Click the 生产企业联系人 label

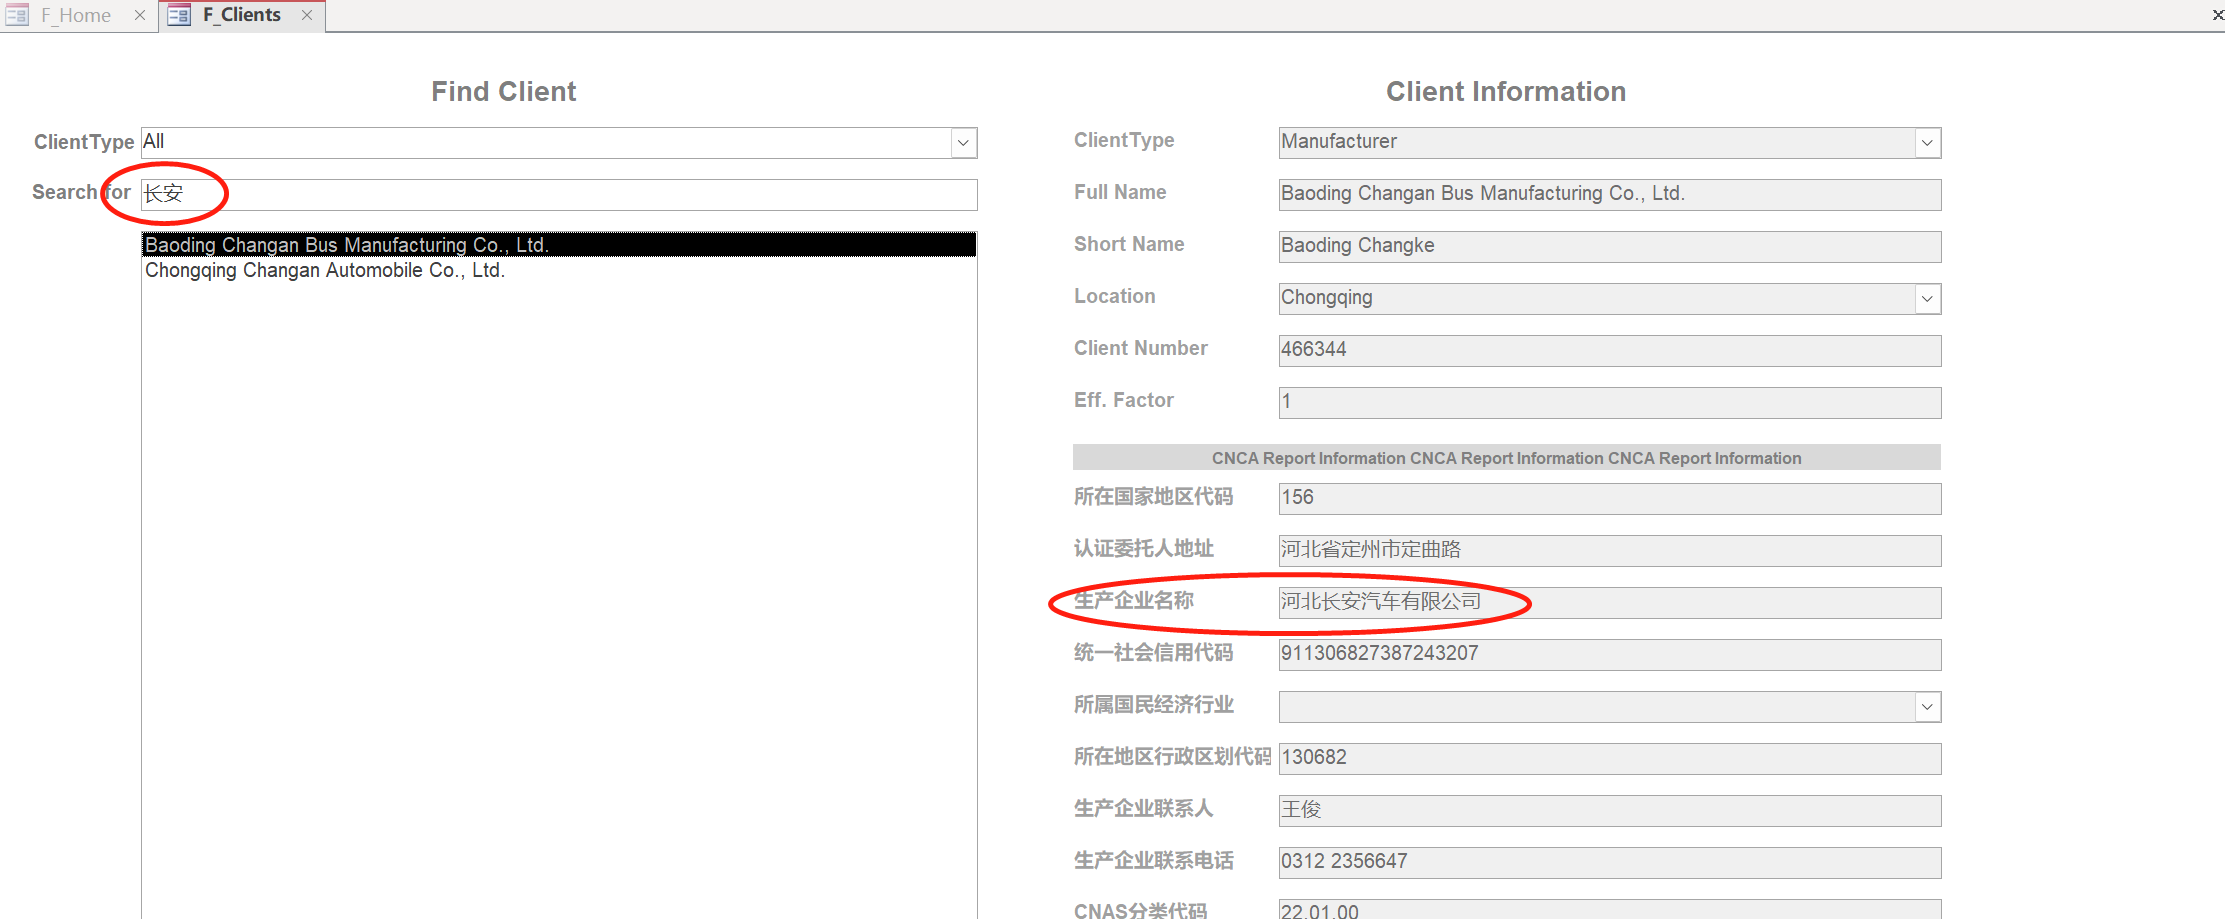point(1144,808)
